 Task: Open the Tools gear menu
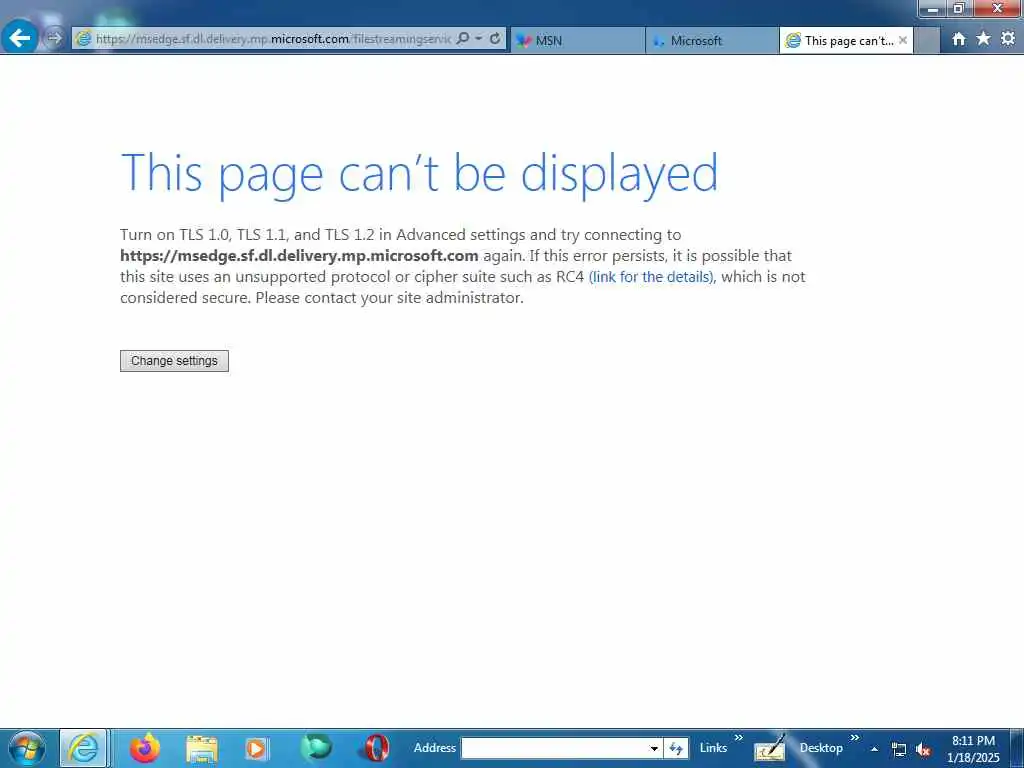[1008, 39]
